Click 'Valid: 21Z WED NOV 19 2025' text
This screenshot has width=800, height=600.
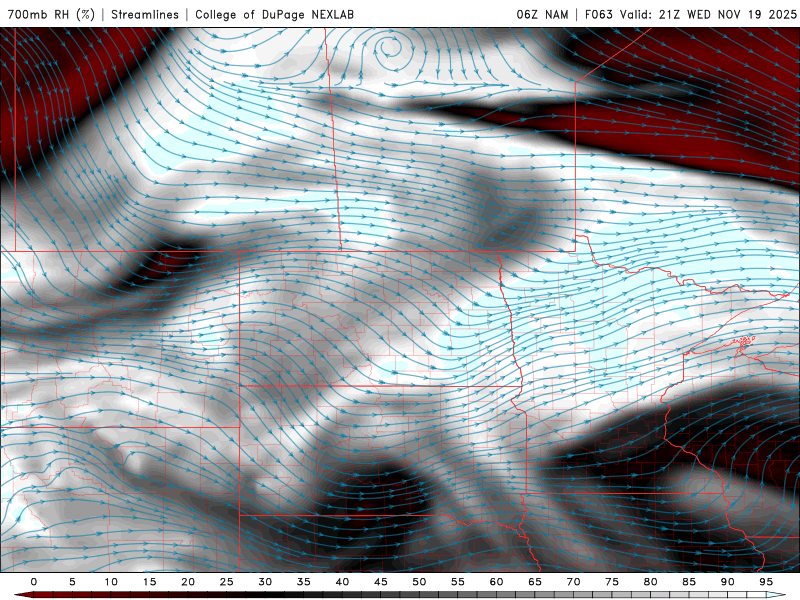pyautogui.click(x=708, y=14)
